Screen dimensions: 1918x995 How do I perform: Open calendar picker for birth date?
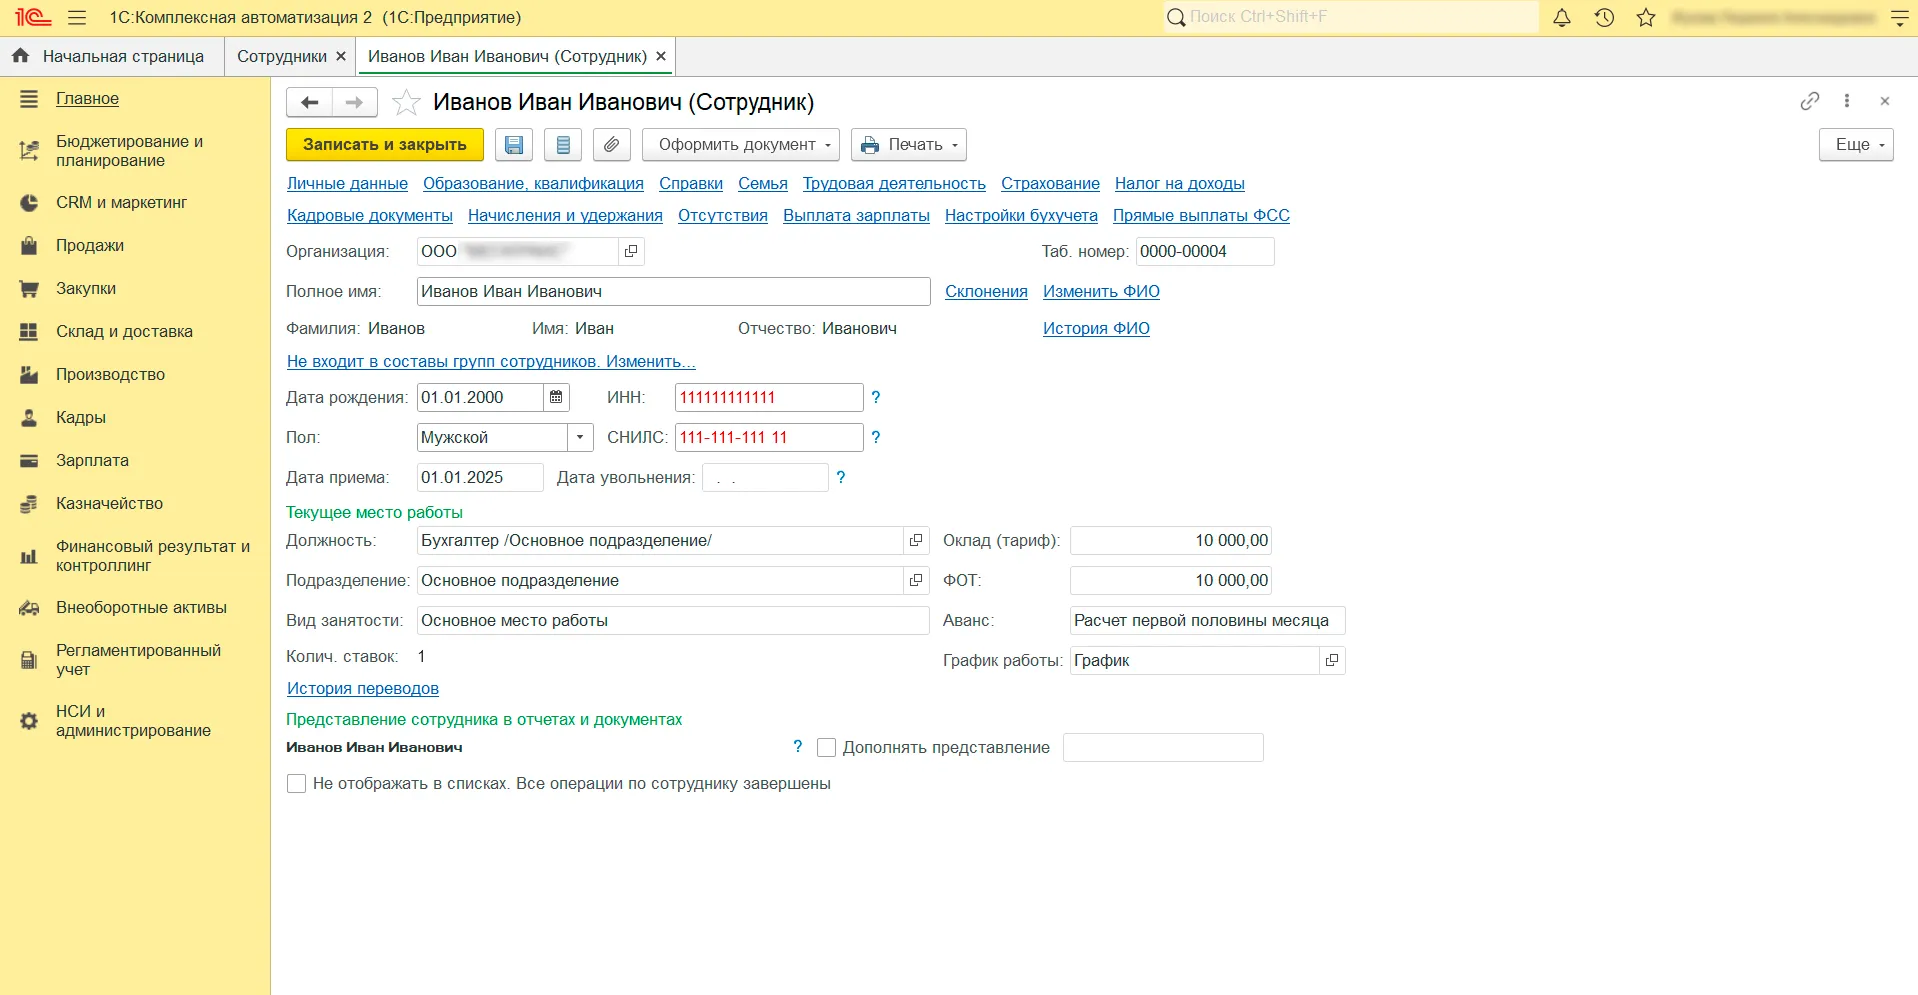click(556, 397)
